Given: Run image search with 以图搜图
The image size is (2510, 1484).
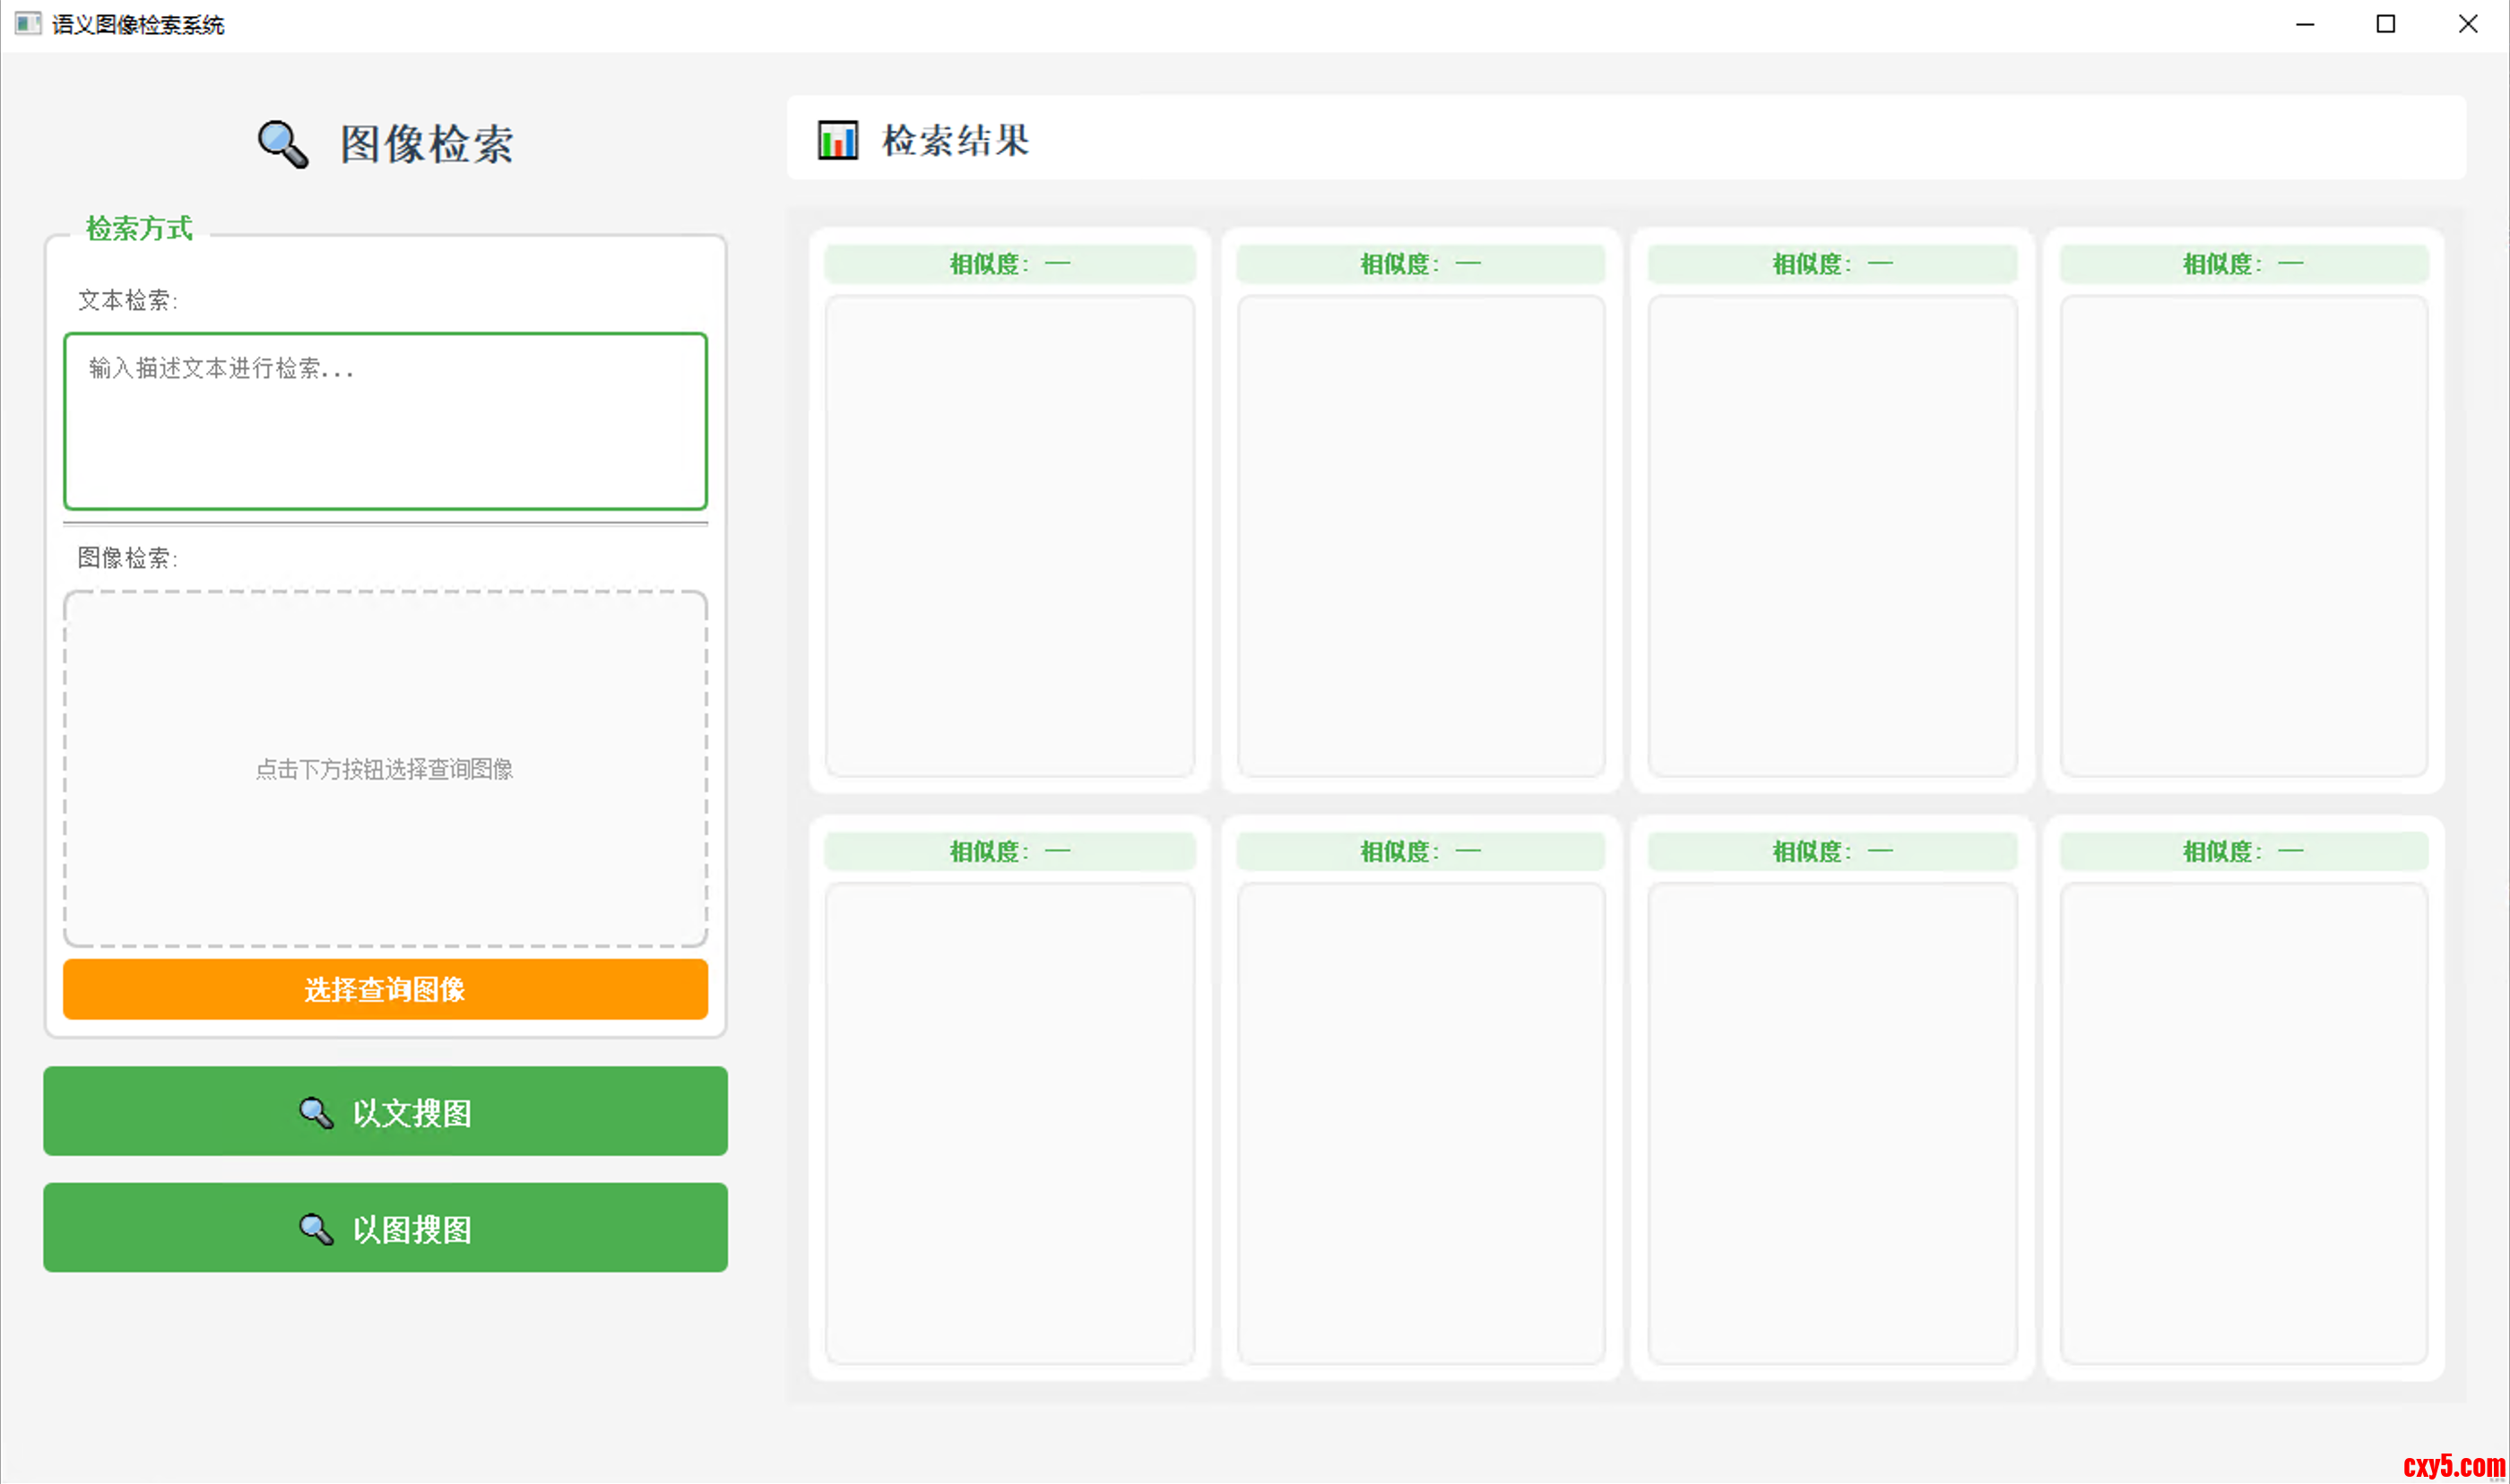Looking at the screenshot, I should 385,1227.
